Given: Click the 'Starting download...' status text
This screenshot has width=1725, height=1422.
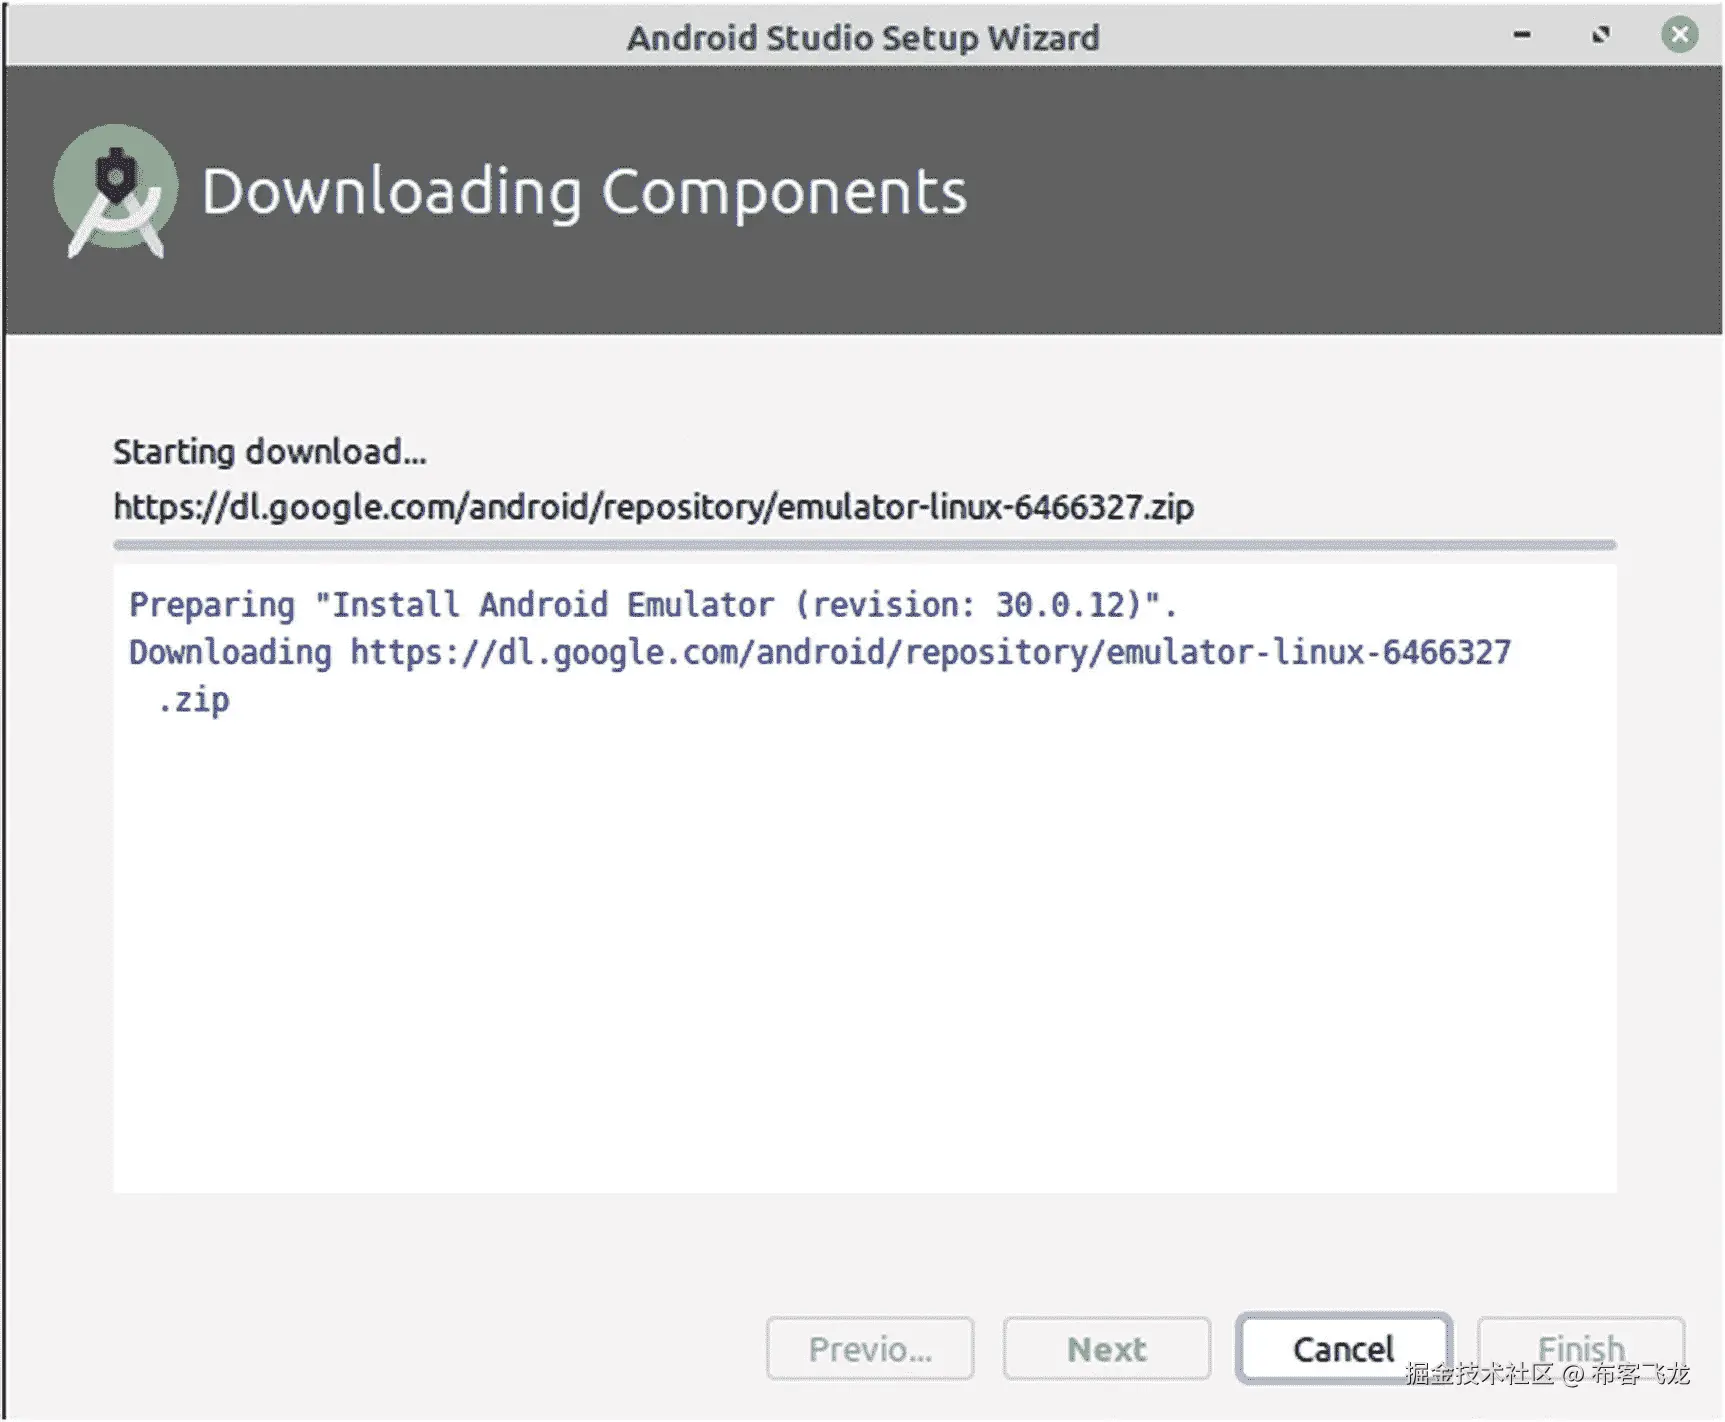Looking at the screenshot, I should pos(269,452).
